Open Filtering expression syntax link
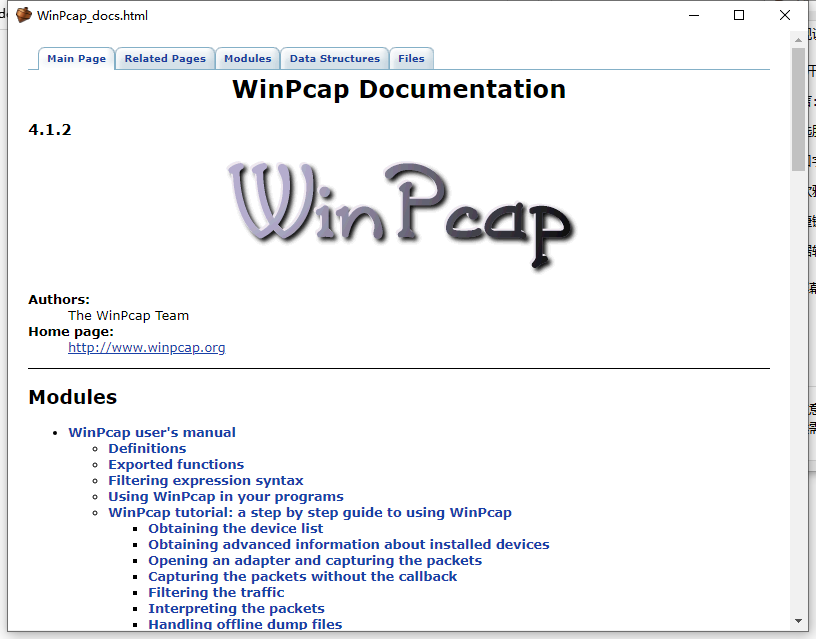 pos(206,481)
